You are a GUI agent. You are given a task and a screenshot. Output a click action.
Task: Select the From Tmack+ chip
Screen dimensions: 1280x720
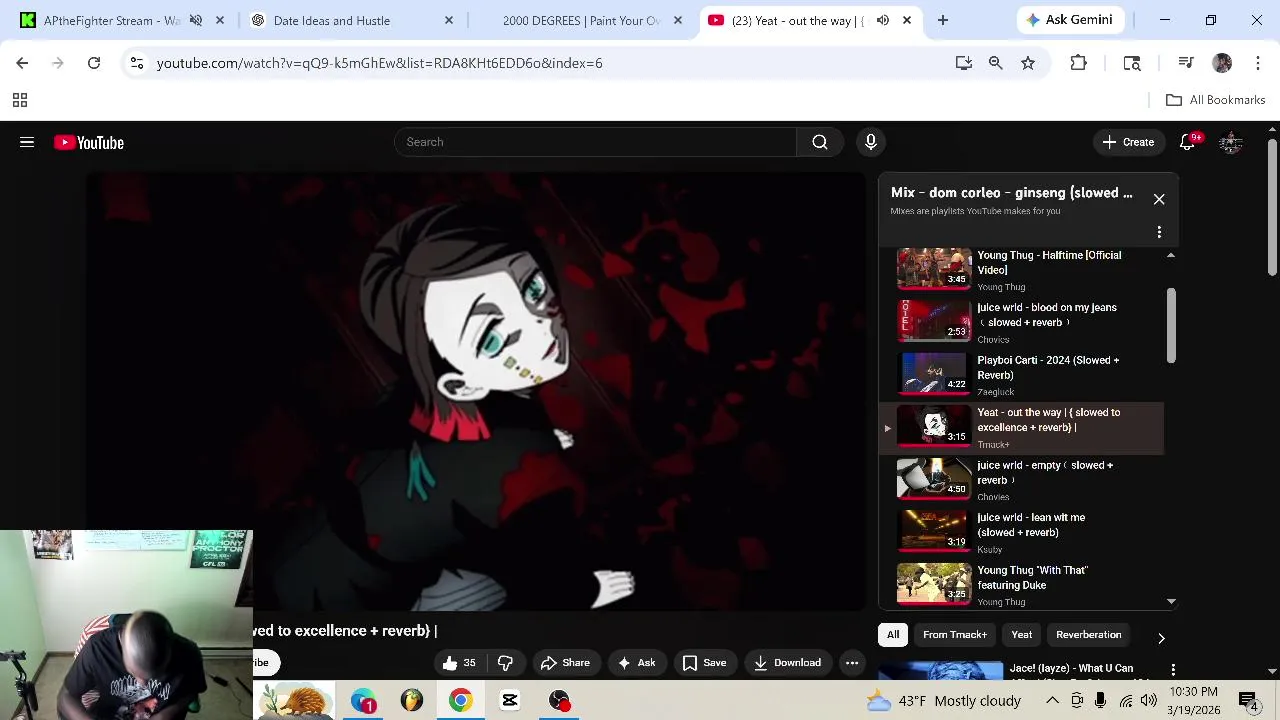955,635
